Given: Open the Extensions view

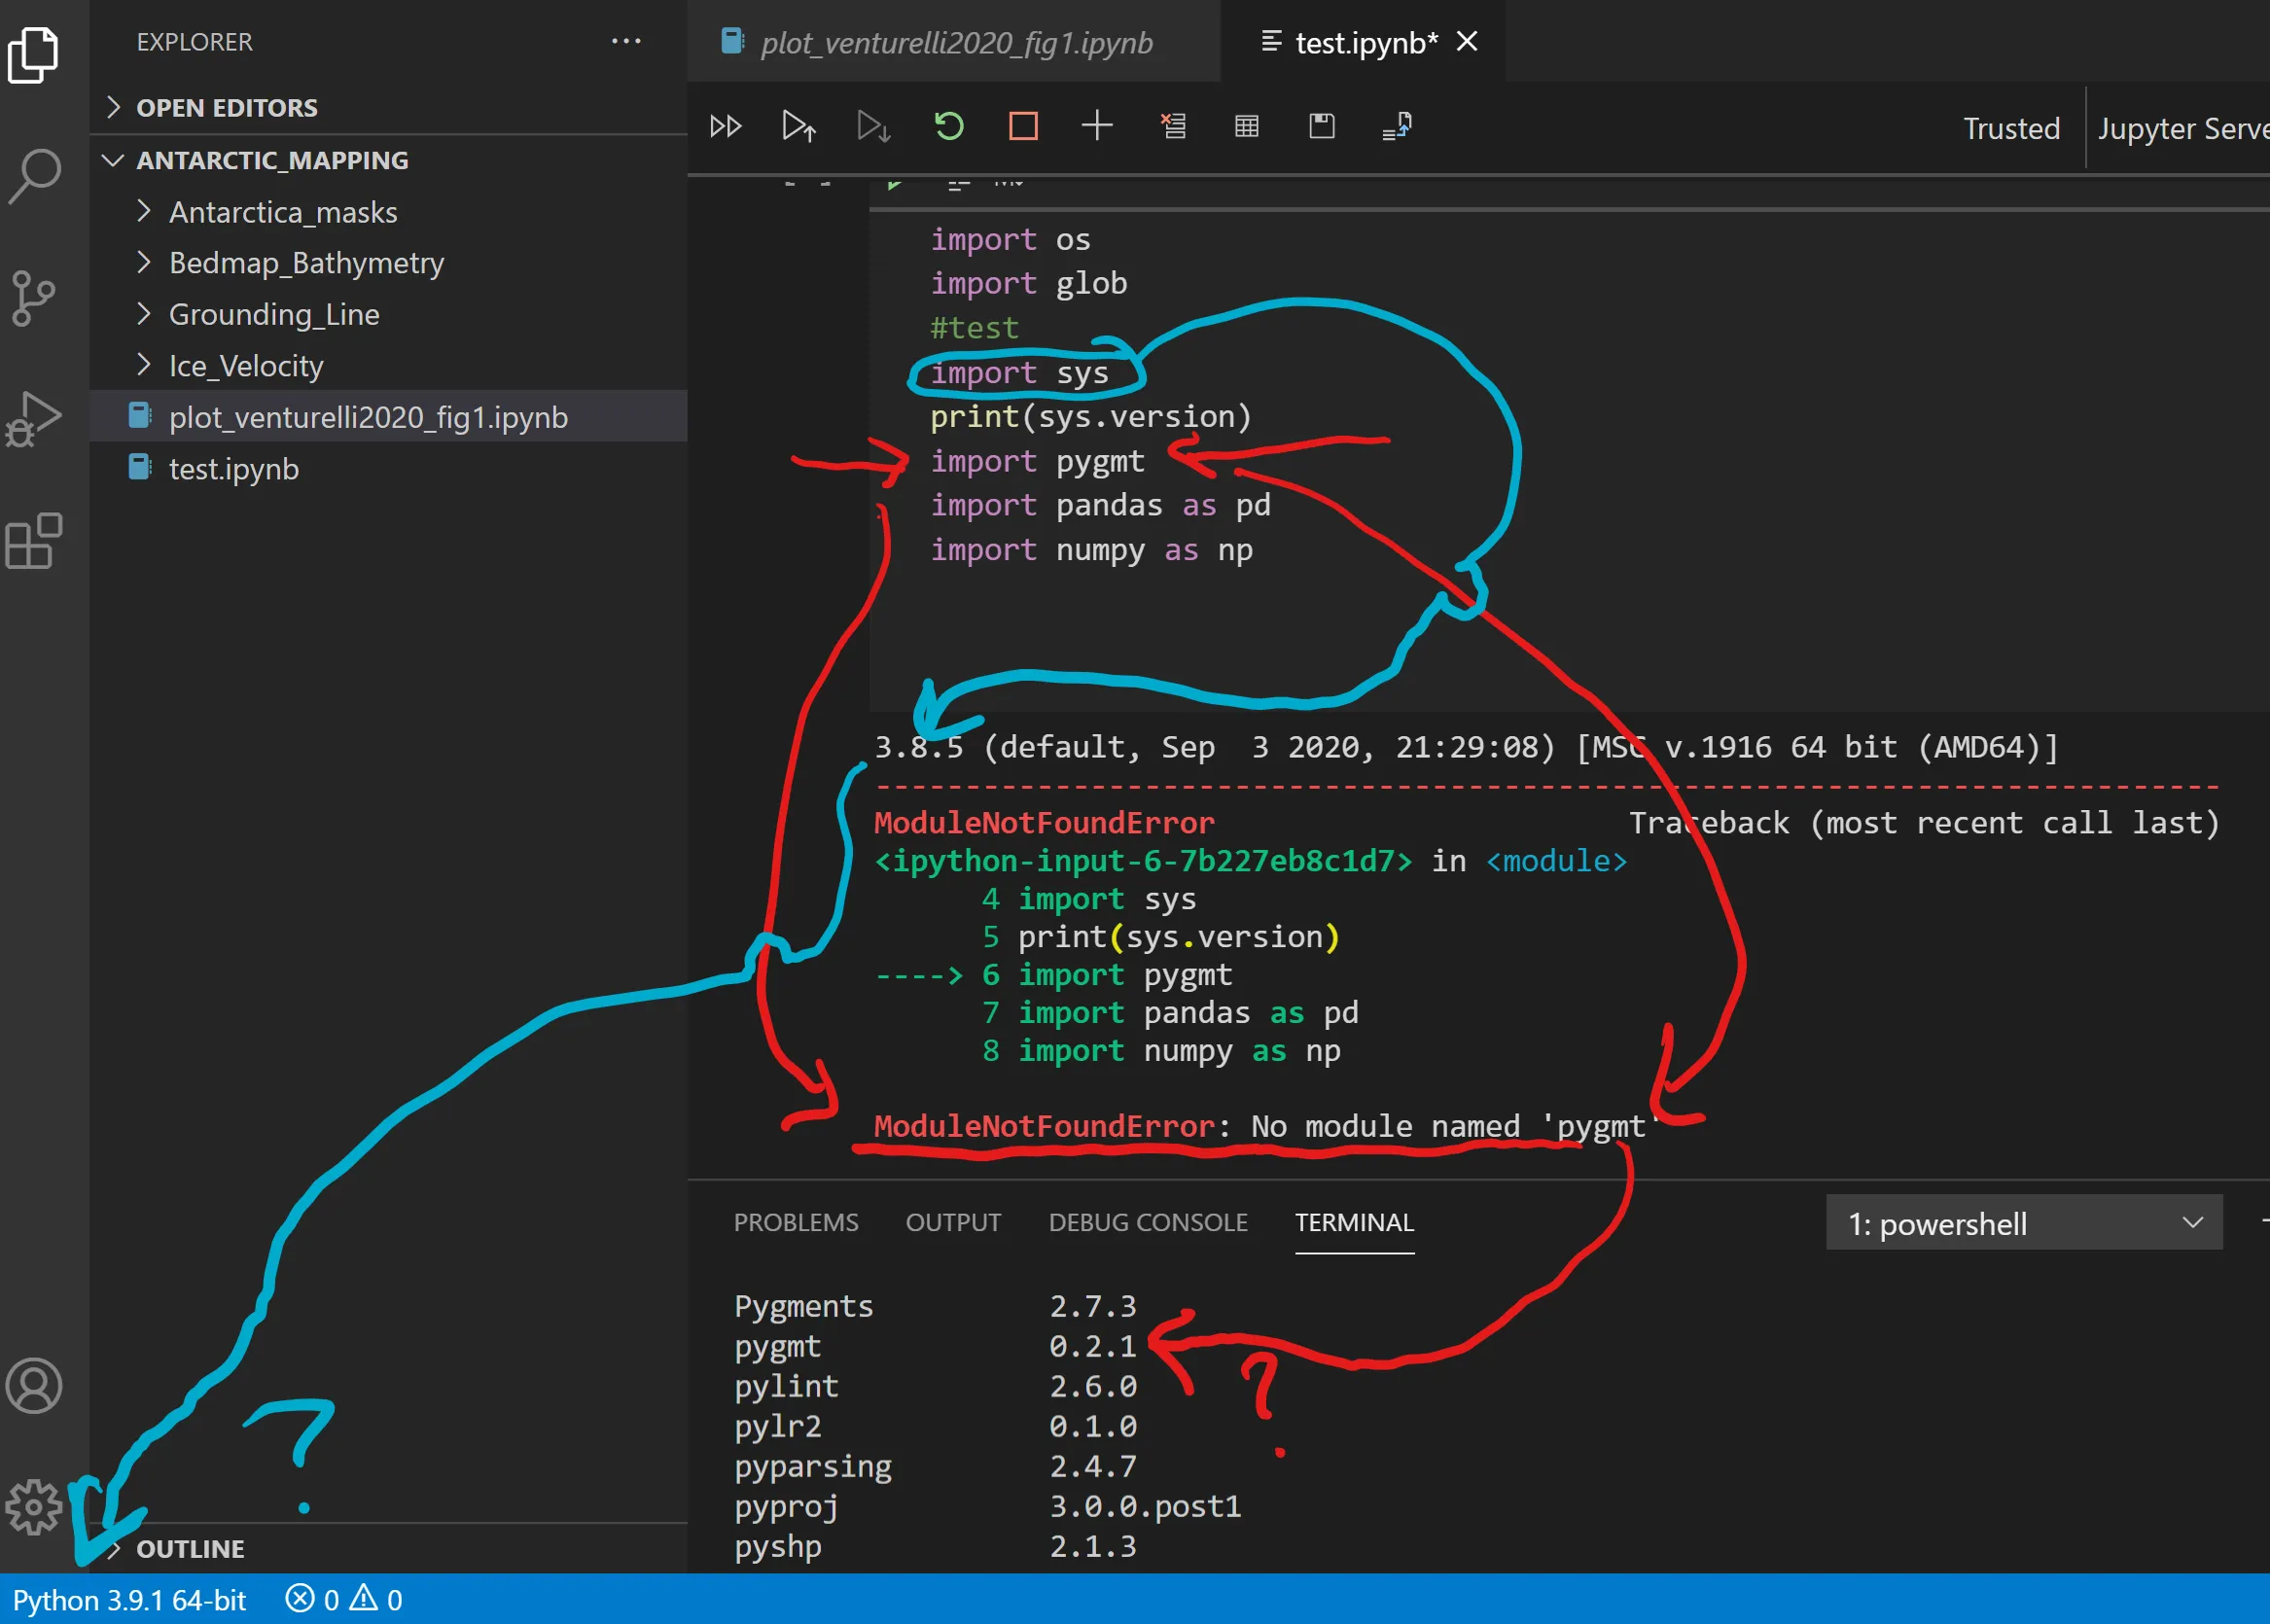Looking at the screenshot, I should (x=35, y=541).
